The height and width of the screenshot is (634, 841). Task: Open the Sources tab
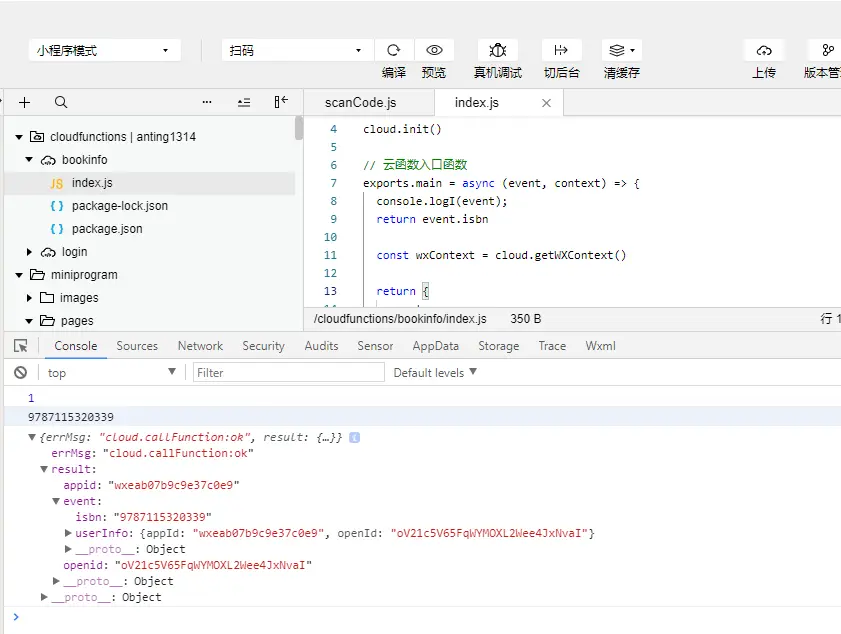pyautogui.click(x=137, y=346)
